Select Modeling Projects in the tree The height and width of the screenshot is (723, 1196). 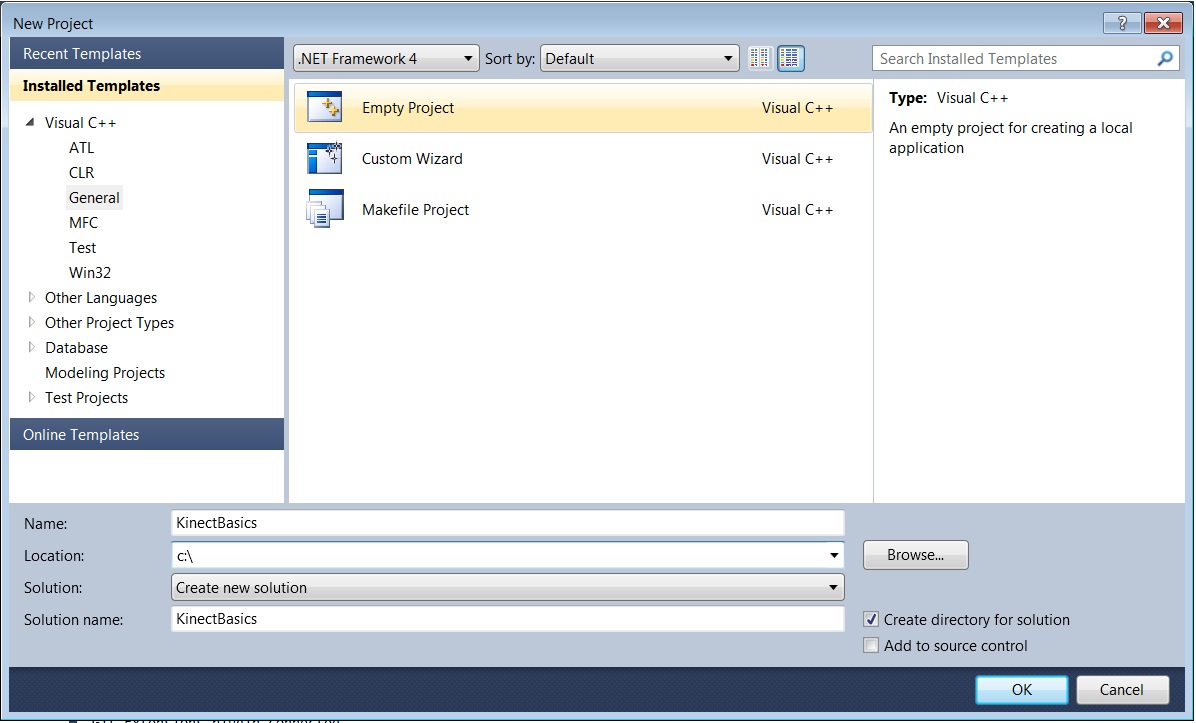(105, 372)
